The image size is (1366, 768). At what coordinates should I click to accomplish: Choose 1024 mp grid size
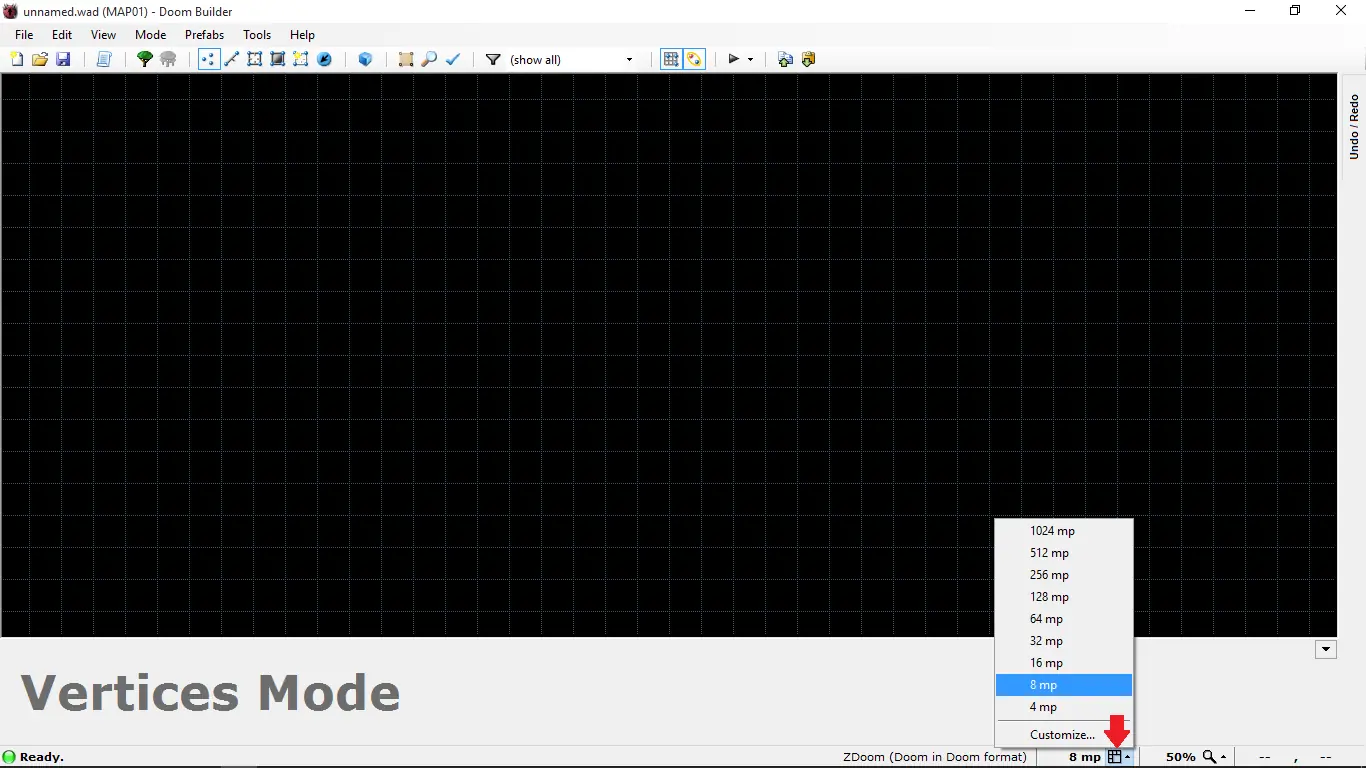click(x=1064, y=531)
